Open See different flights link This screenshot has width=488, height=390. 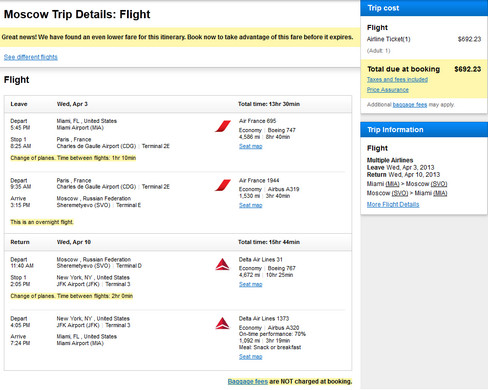point(31,57)
